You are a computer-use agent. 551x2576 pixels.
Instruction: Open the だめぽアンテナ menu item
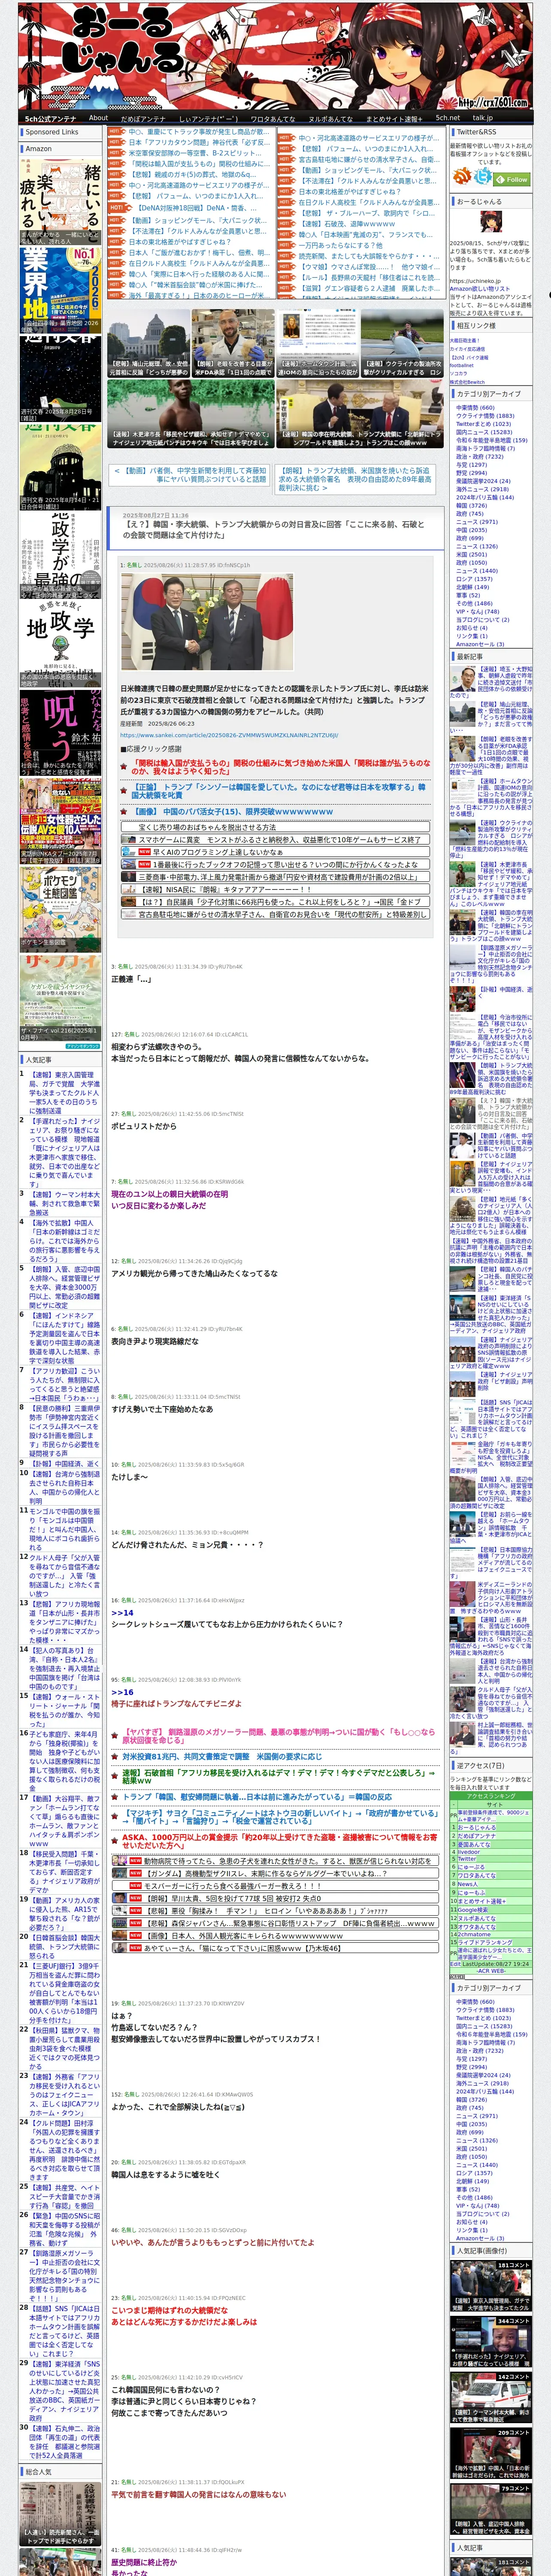coord(143,118)
